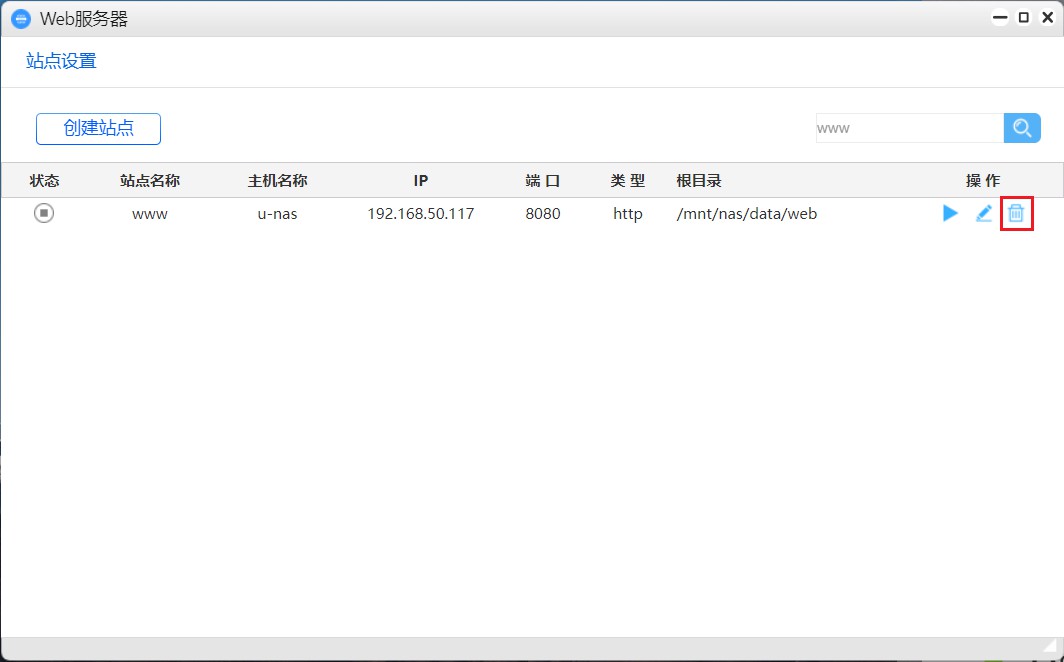Click the Web服务器 logo in the title bar
Image resolution: width=1064 pixels, height=662 pixels.
pyautogui.click(x=19, y=17)
